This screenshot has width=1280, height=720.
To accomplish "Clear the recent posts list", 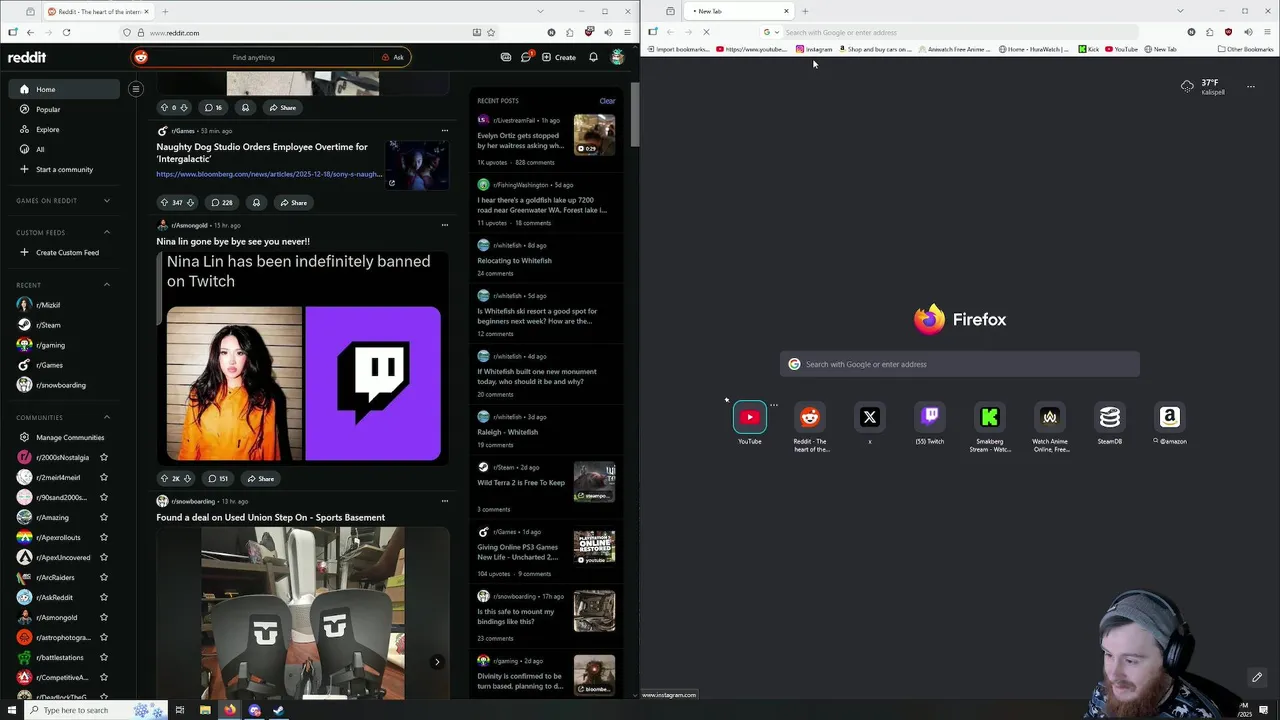I will pyautogui.click(x=607, y=101).
